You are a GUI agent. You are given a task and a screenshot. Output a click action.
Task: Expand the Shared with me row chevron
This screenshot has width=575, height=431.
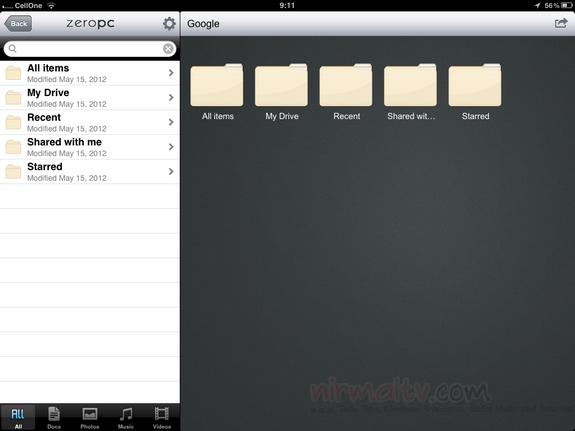171,146
